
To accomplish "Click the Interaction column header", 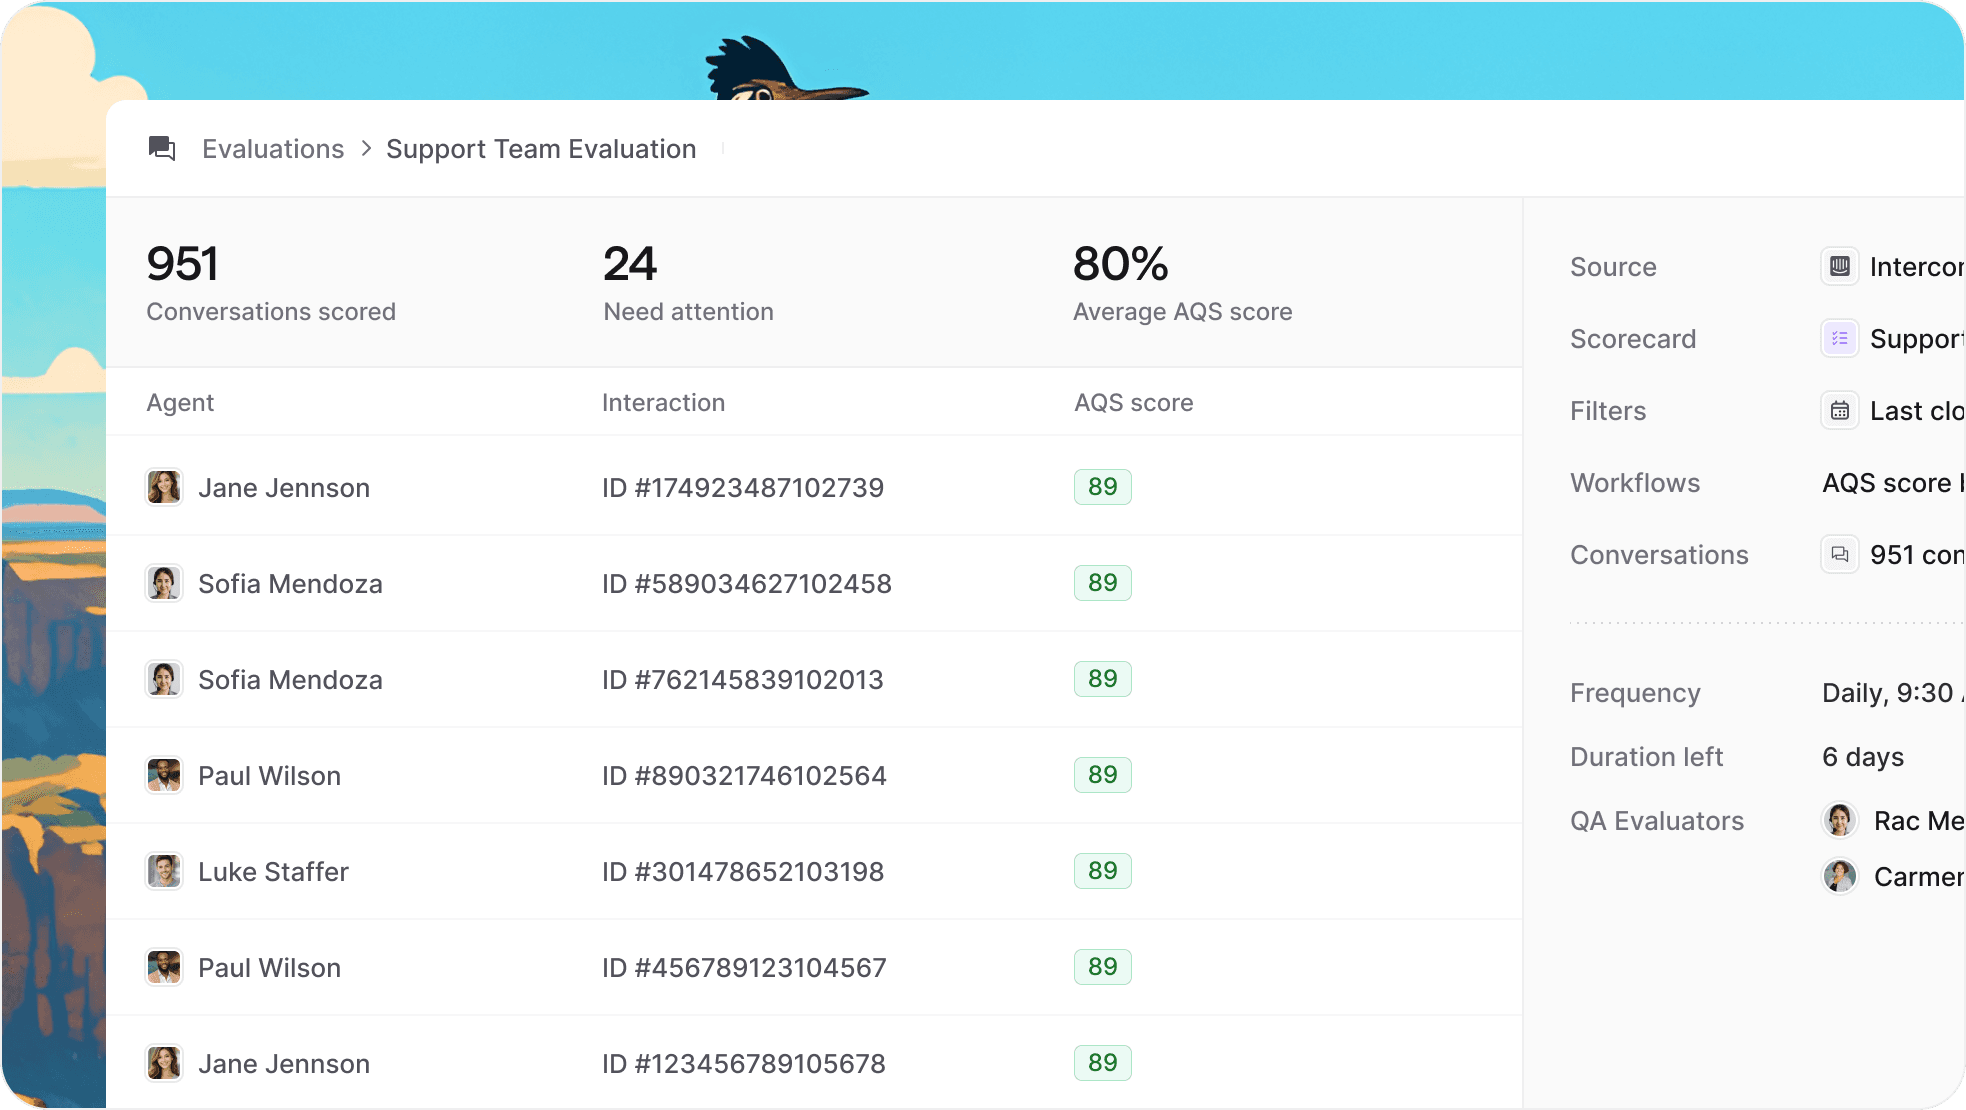I will click(663, 402).
